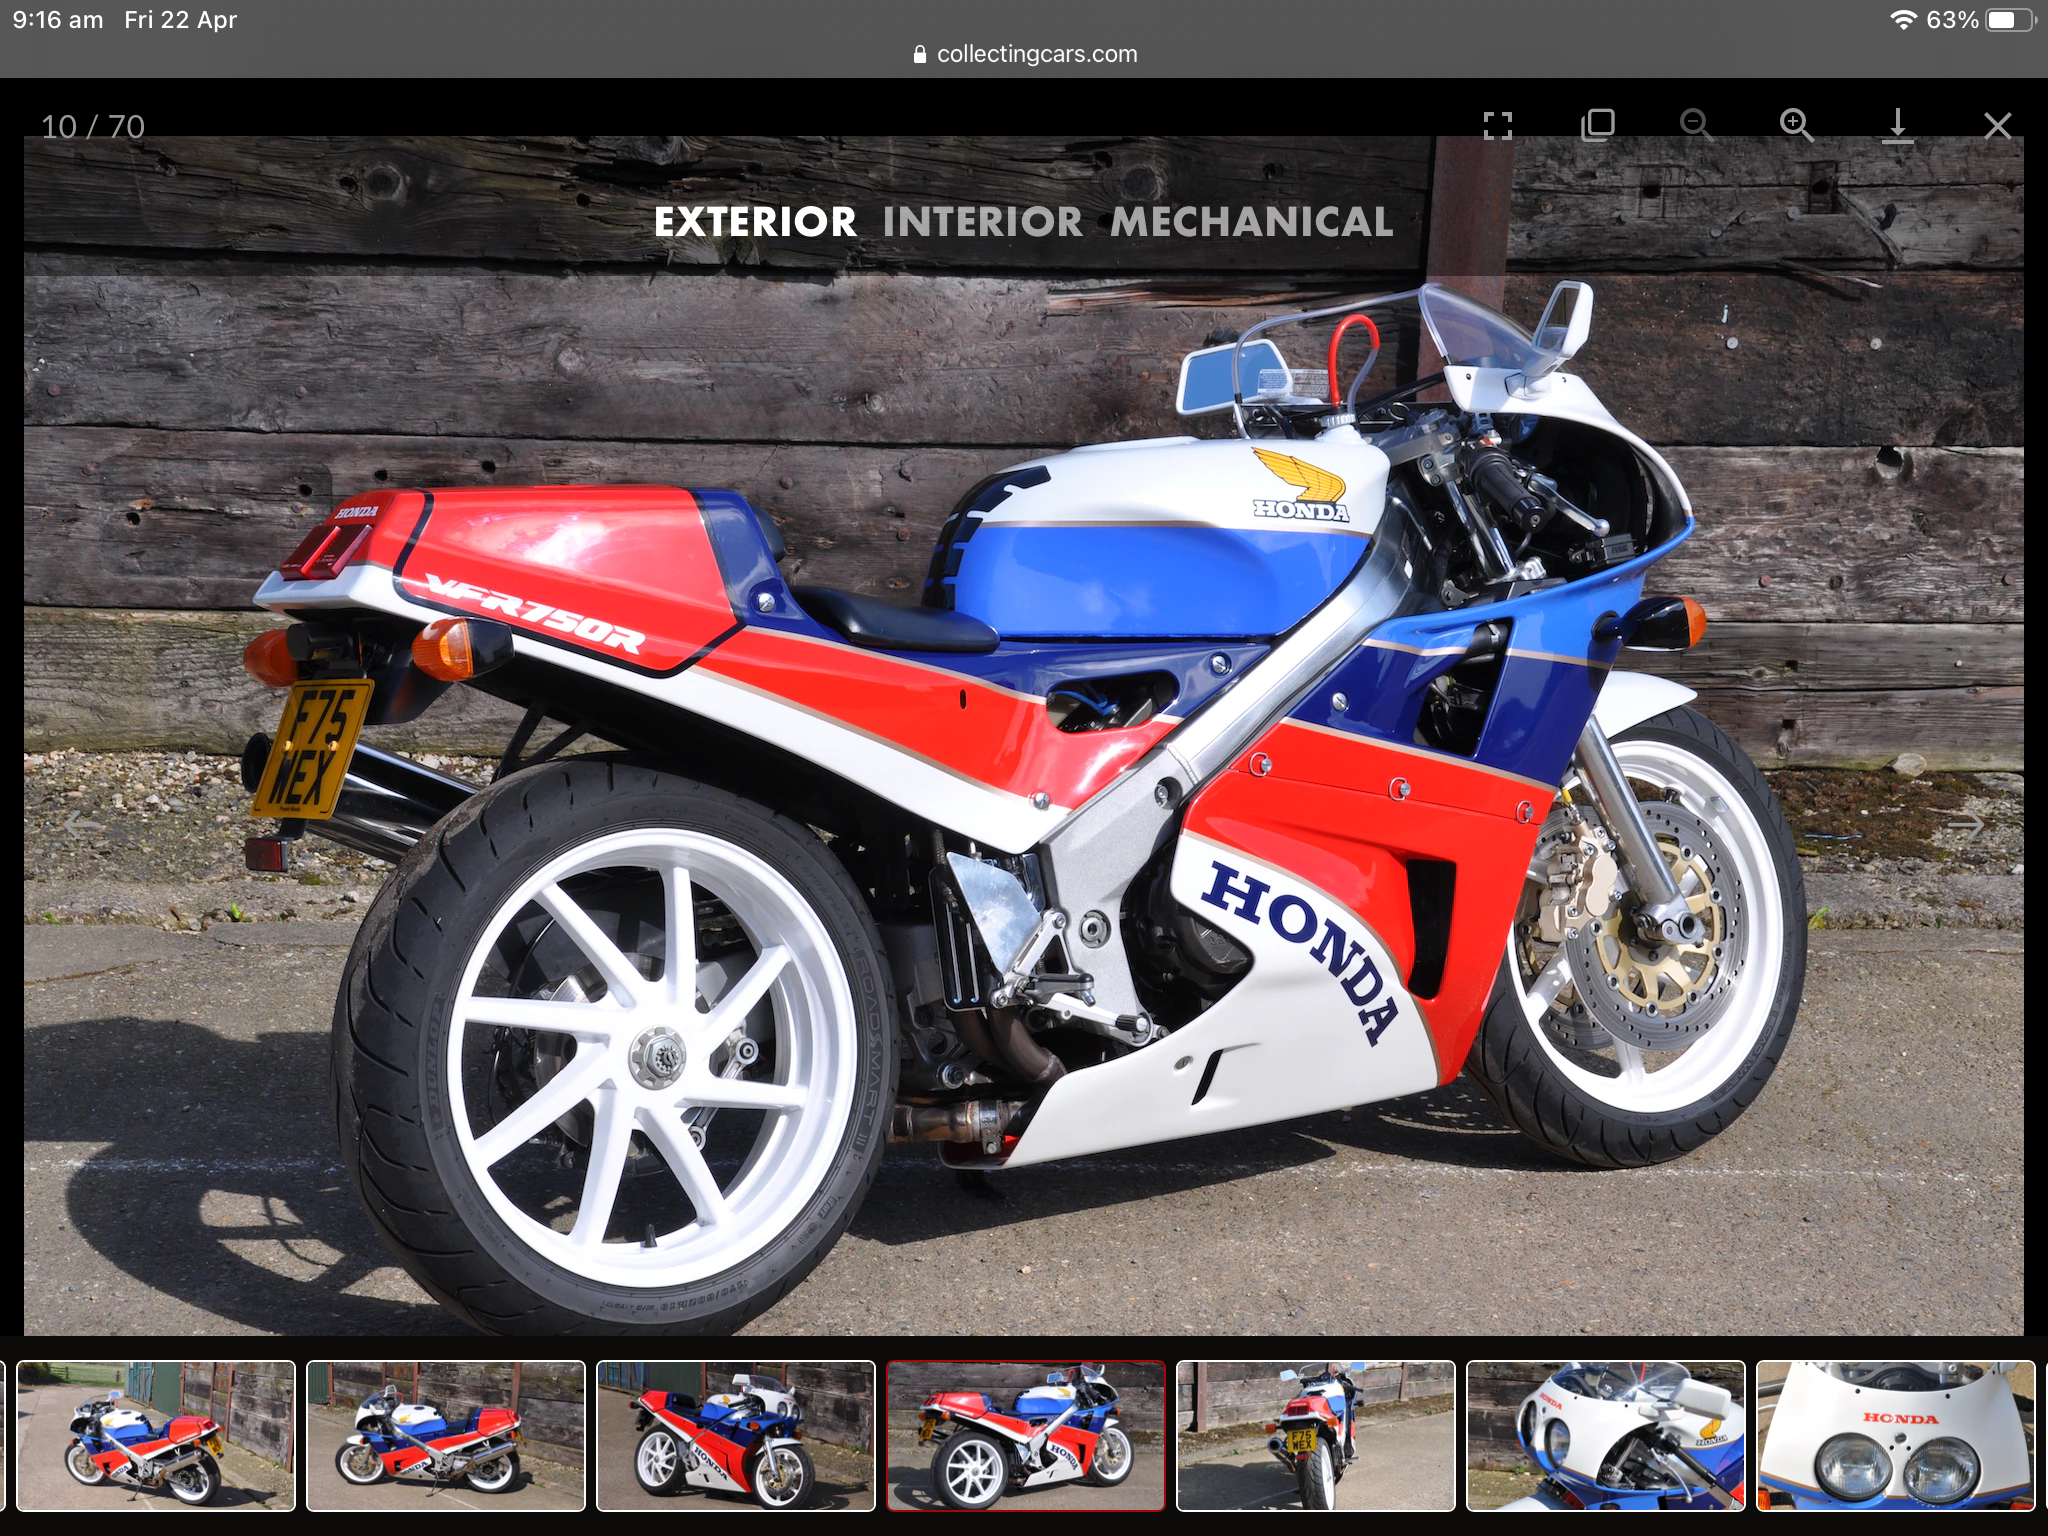Open first thumbnail of bike on stand
The width and height of the screenshot is (2048, 1536).
pos(156,1435)
